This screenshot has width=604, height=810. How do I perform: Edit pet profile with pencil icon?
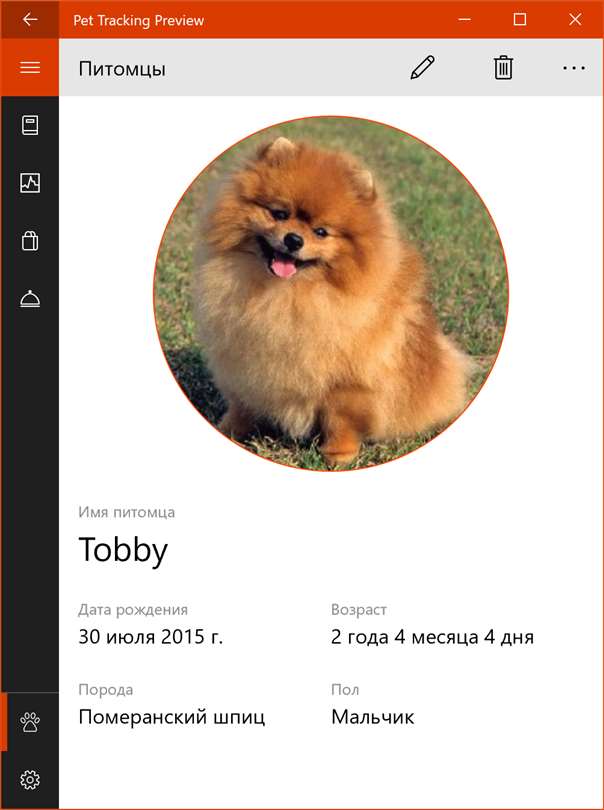click(x=422, y=68)
